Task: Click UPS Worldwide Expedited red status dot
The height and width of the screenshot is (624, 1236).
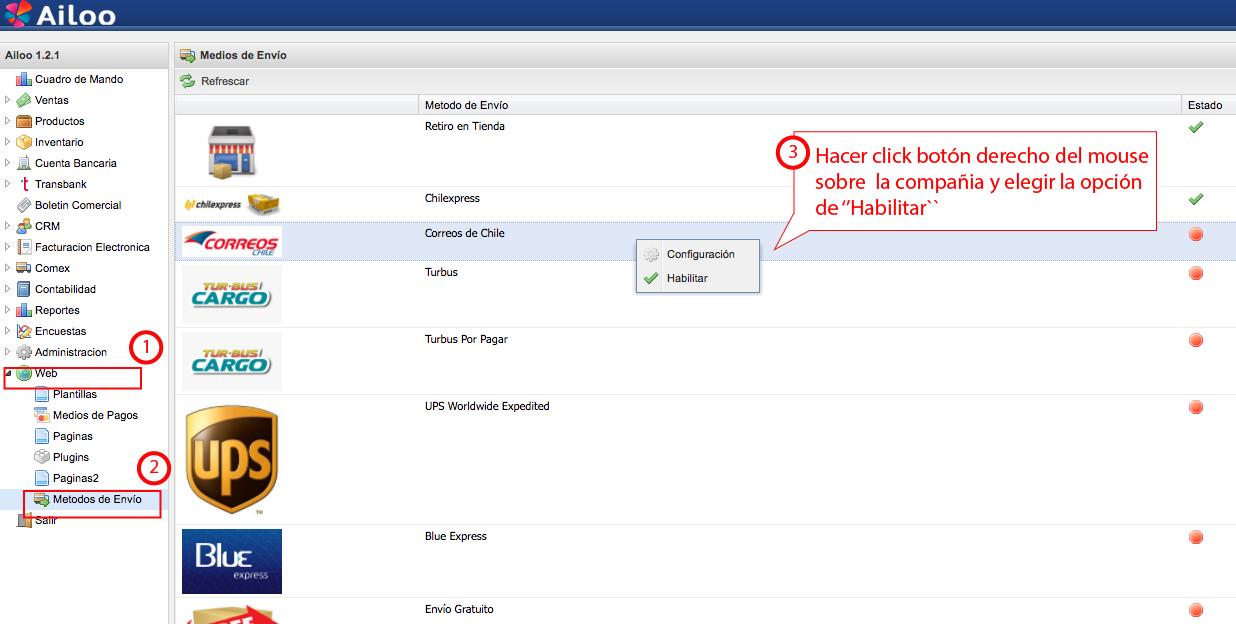Action: point(1196,407)
